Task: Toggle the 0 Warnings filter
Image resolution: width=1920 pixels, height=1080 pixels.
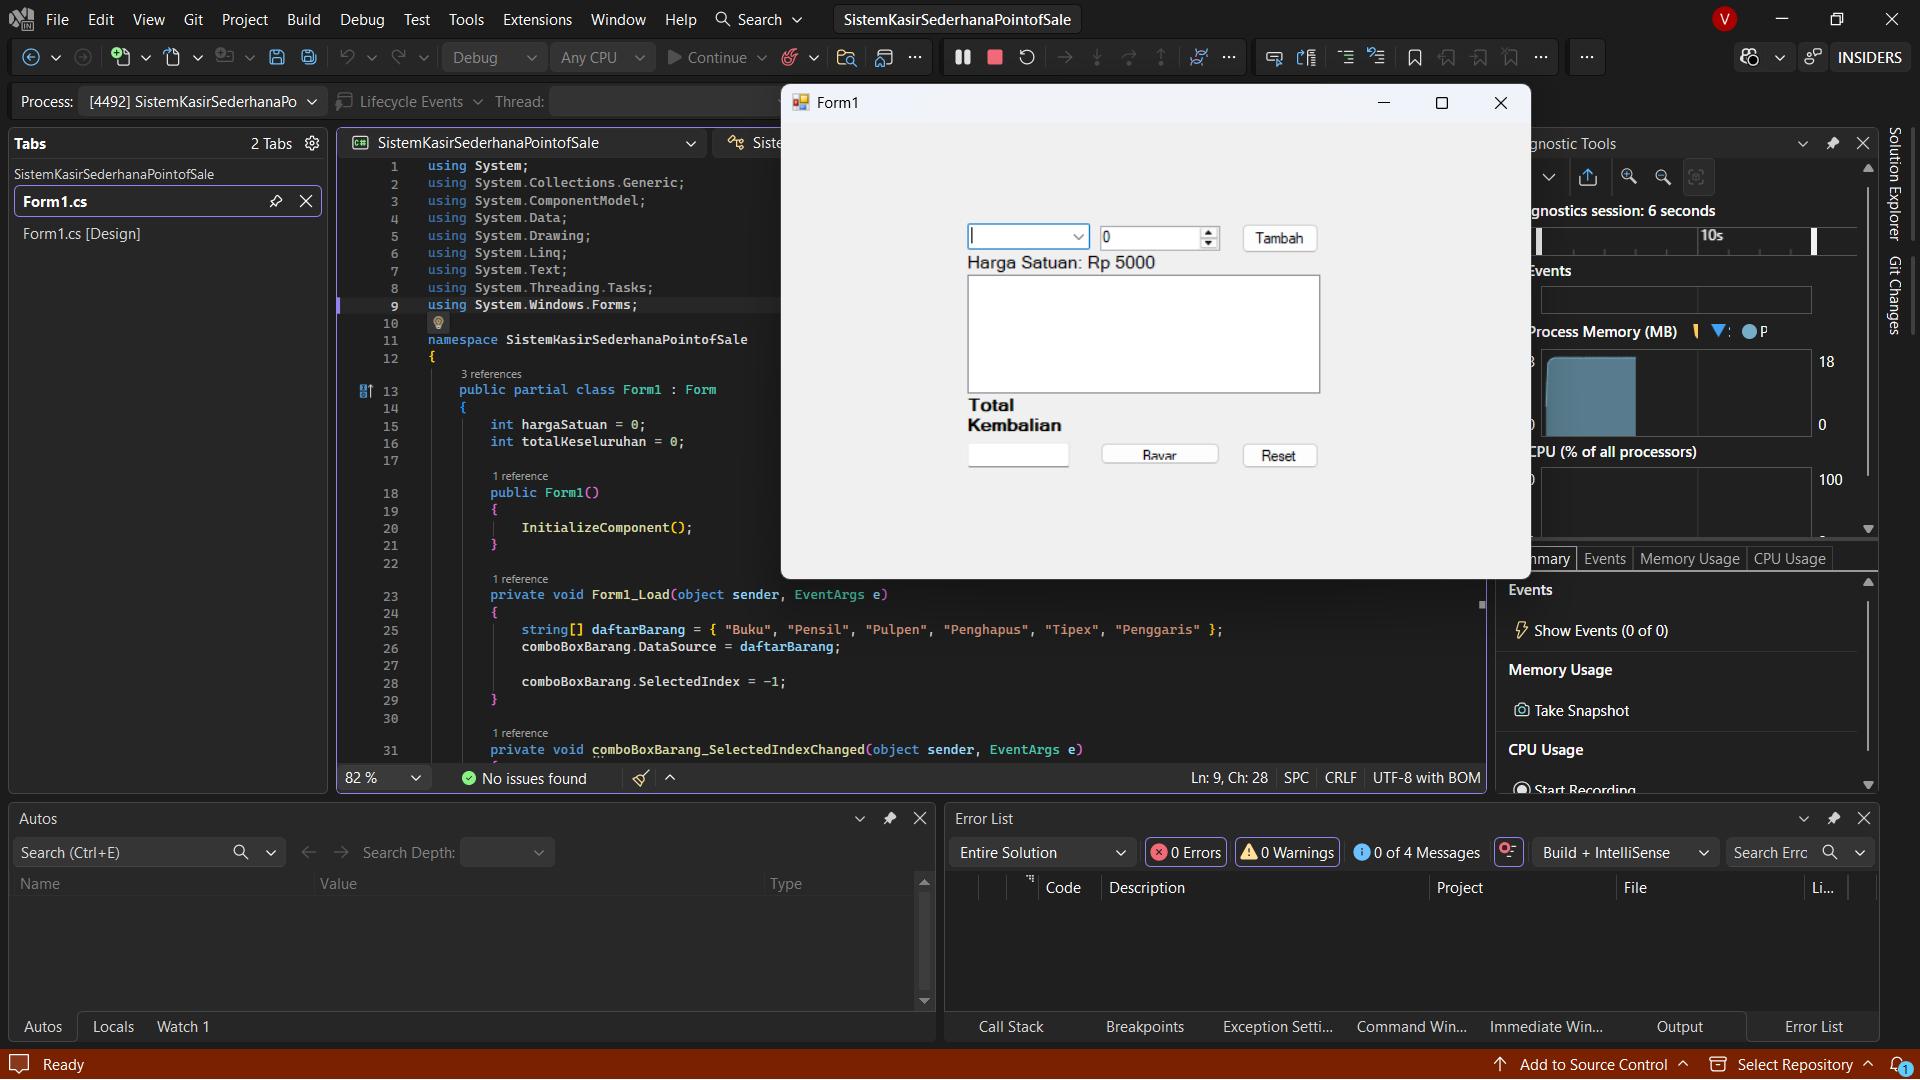Action: click(x=1288, y=853)
